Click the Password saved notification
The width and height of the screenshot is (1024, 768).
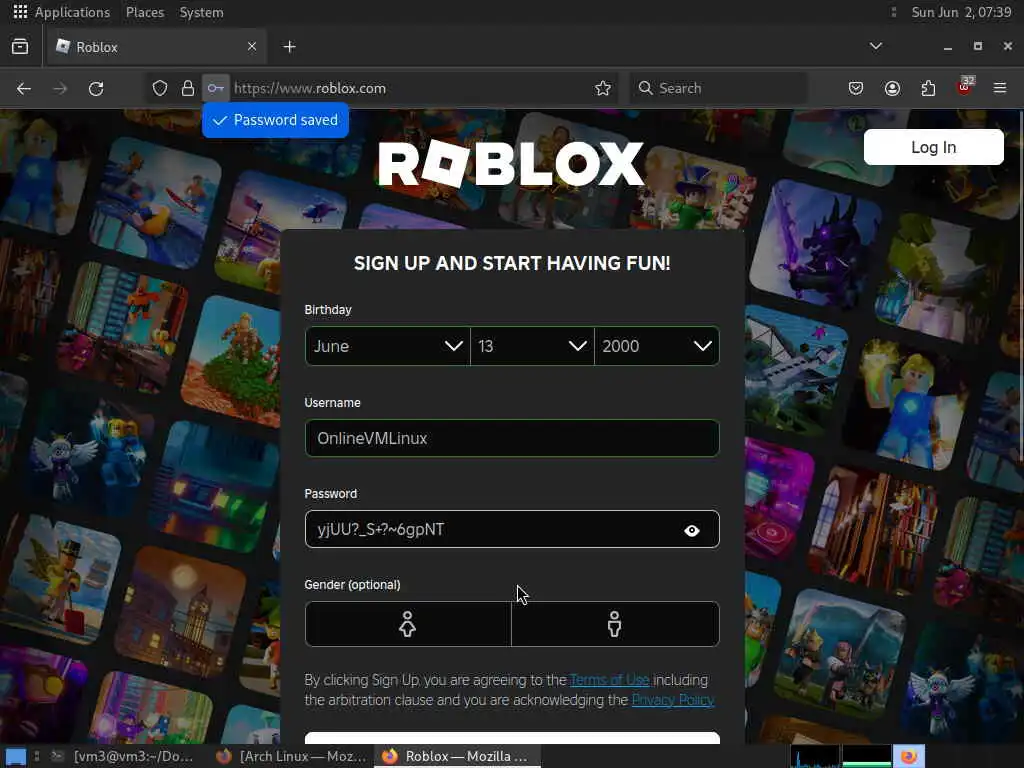(x=276, y=120)
